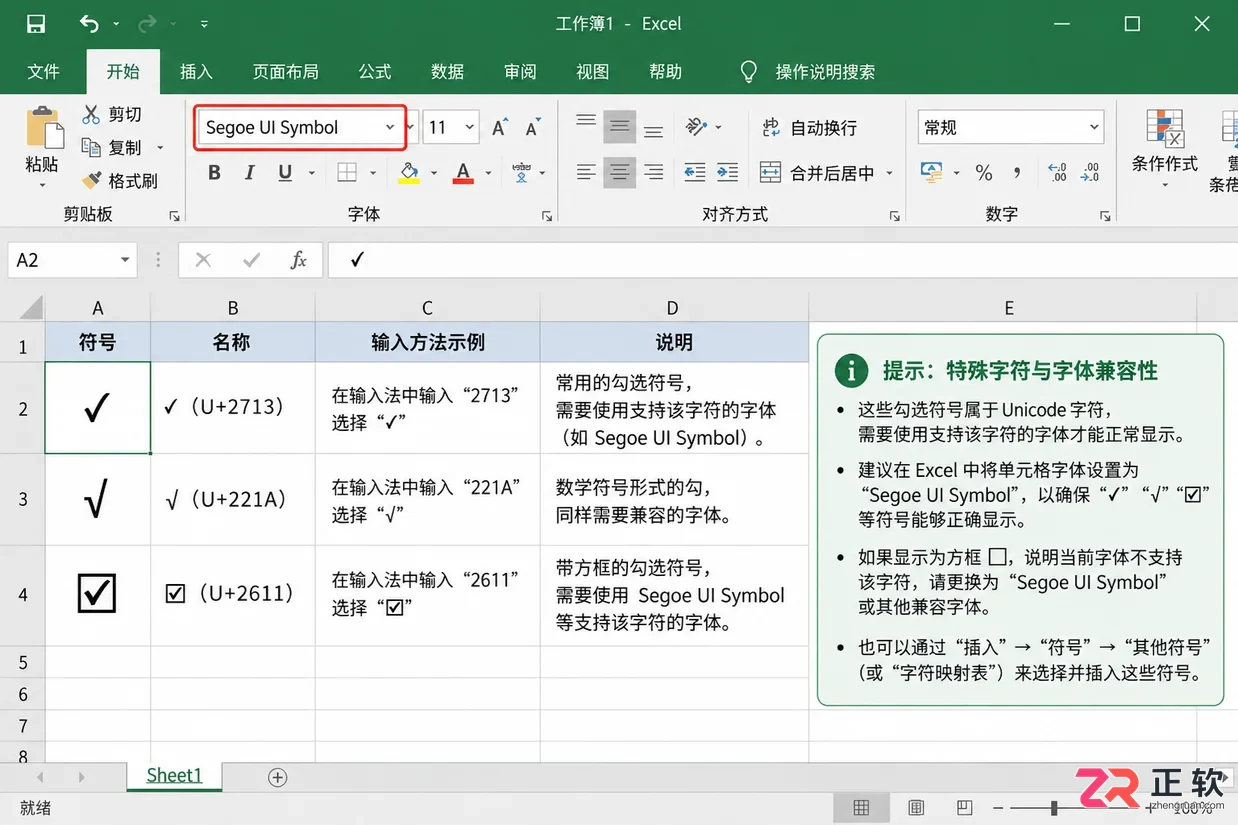1238x825 pixels.
Task: Open the alignment group dialog launcher
Action: pos(894,215)
